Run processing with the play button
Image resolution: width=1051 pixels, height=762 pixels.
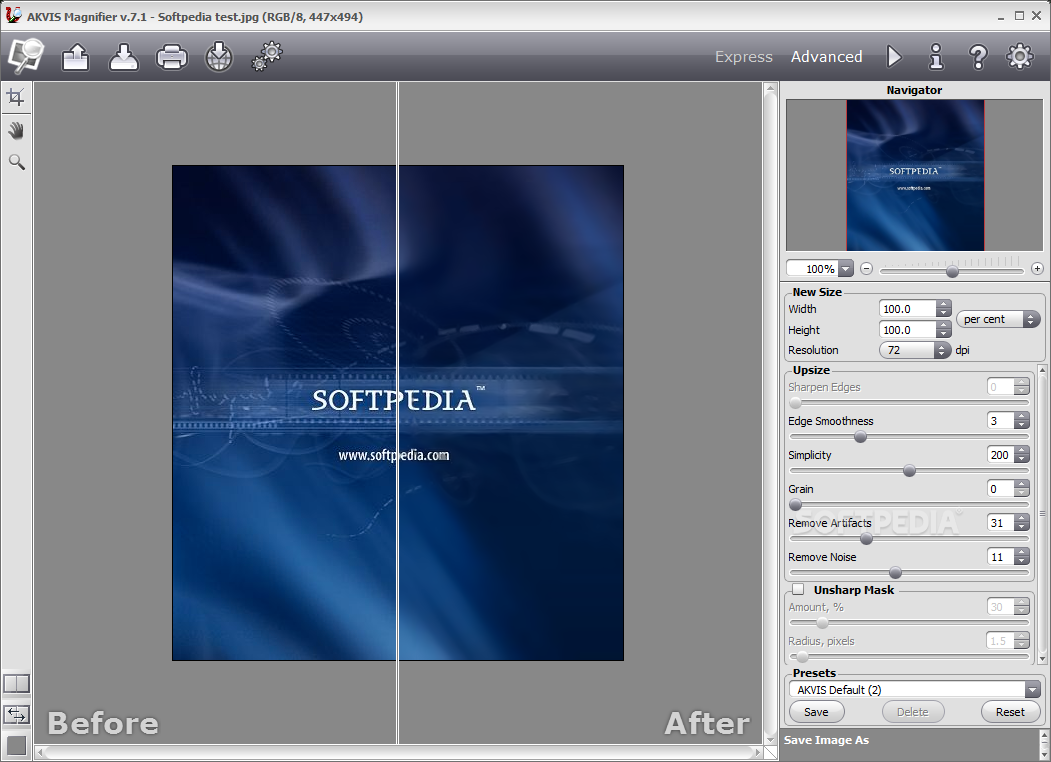(x=894, y=57)
